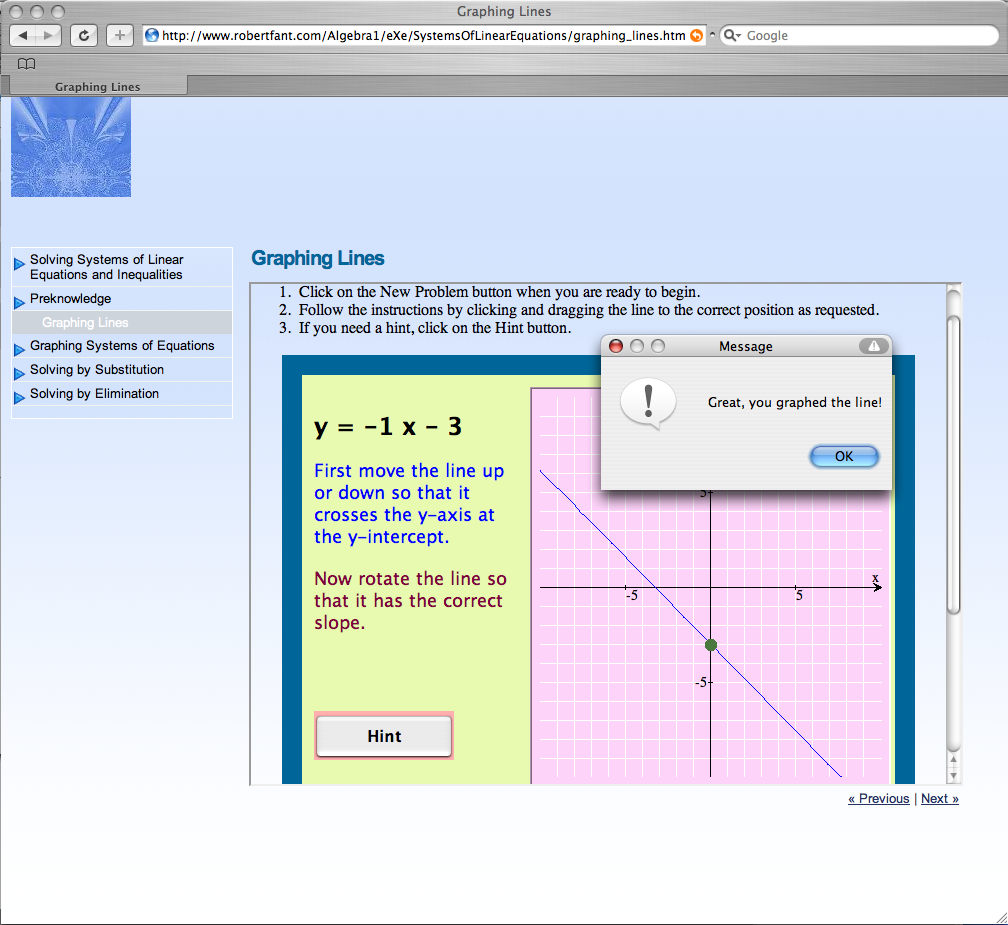1008x925 pixels.
Task: Open the bookmarks book icon
Action: [x=26, y=64]
